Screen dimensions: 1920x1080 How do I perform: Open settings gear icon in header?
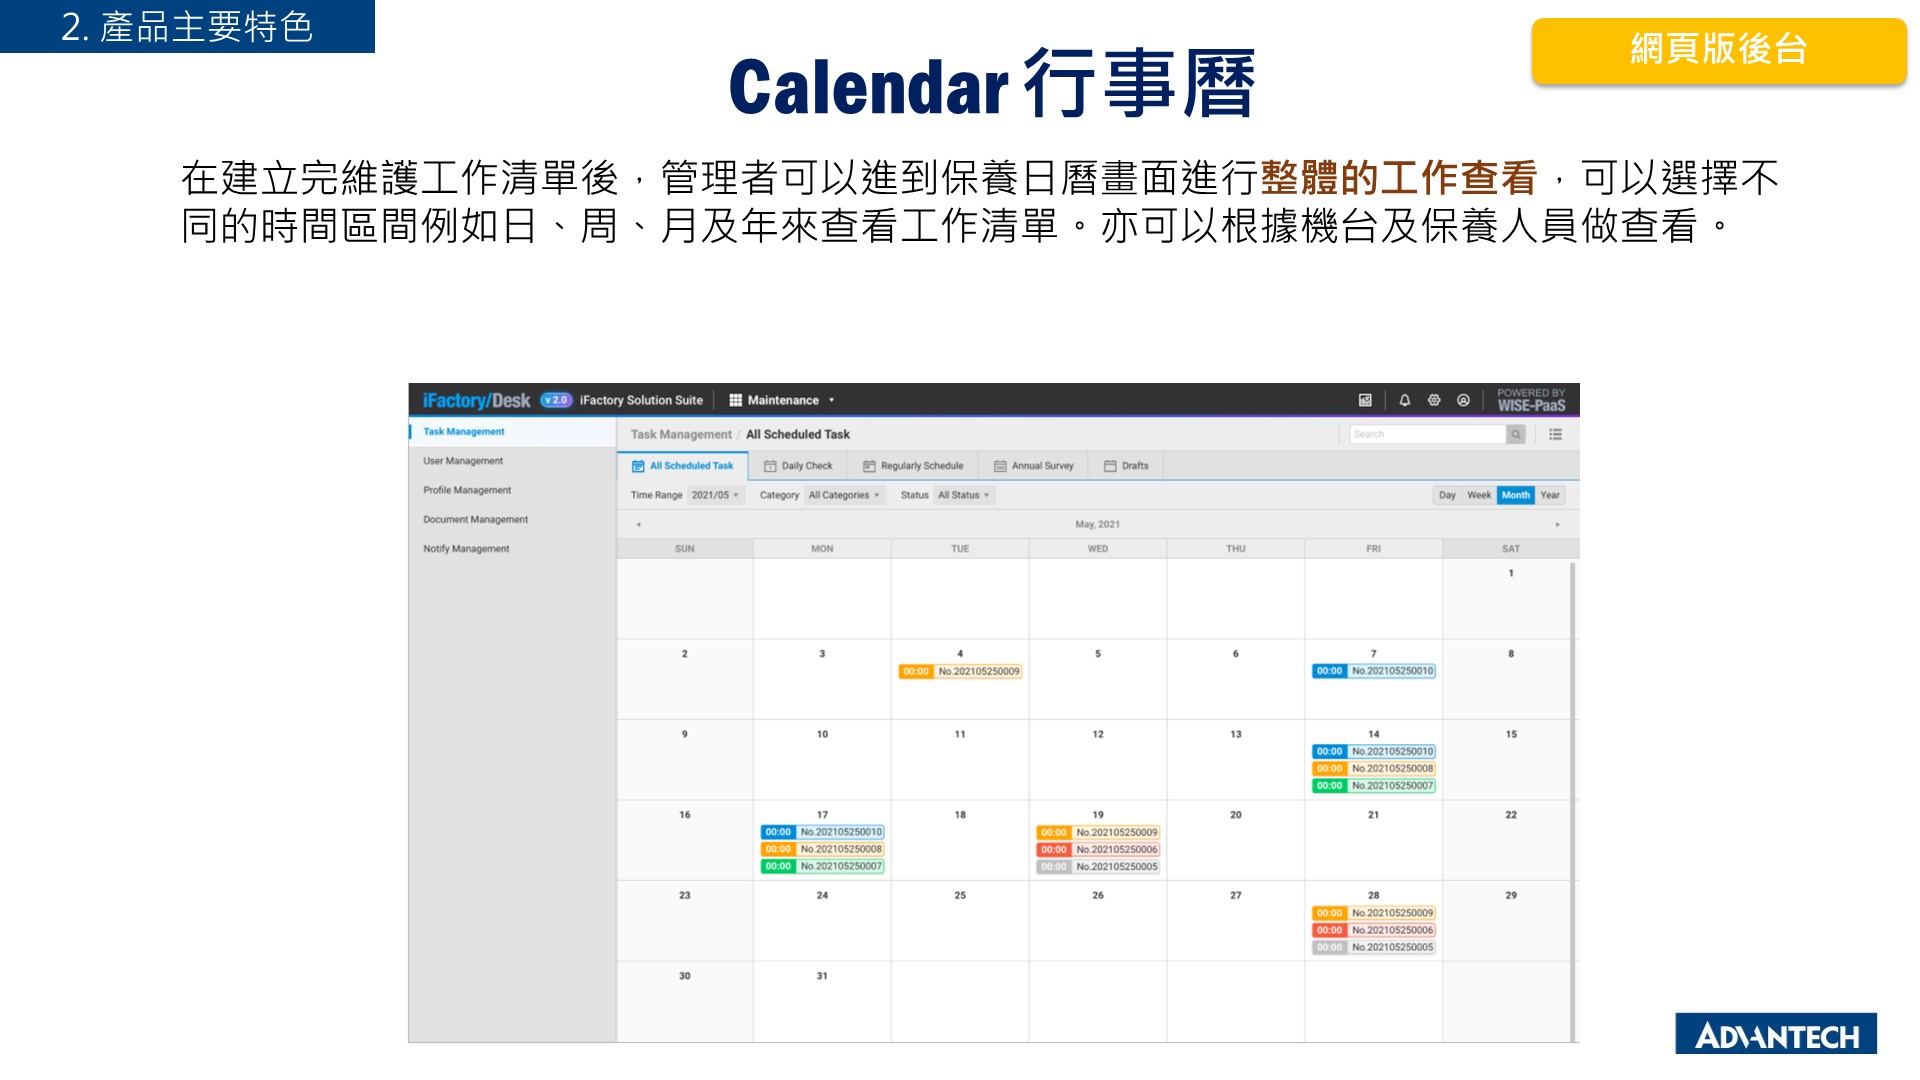pos(1434,400)
